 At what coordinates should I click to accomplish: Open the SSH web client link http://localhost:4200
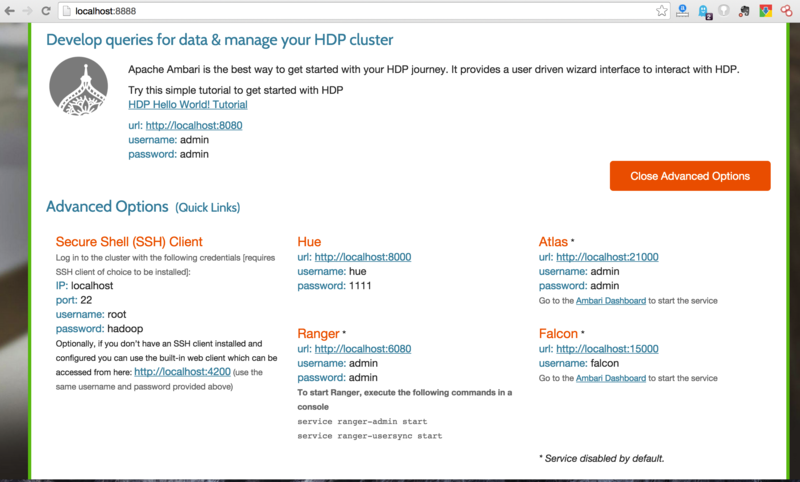pyautogui.click(x=182, y=372)
